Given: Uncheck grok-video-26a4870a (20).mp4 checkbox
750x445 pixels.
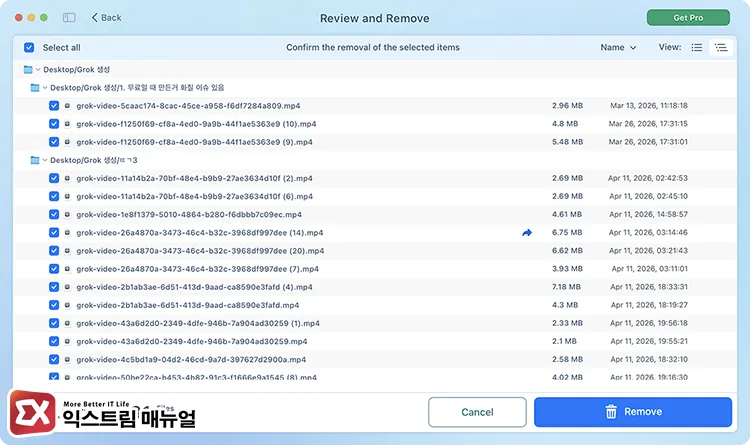Looking at the screenshot, I should click(54, 251).
